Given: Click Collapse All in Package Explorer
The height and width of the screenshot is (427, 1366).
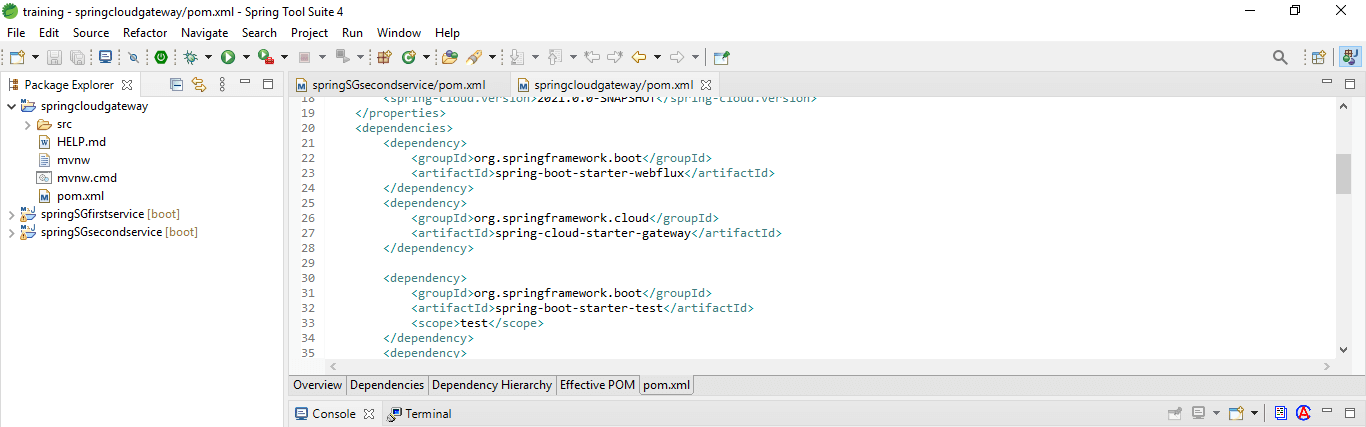Looking at the screenshot, I should coord(177,84).
